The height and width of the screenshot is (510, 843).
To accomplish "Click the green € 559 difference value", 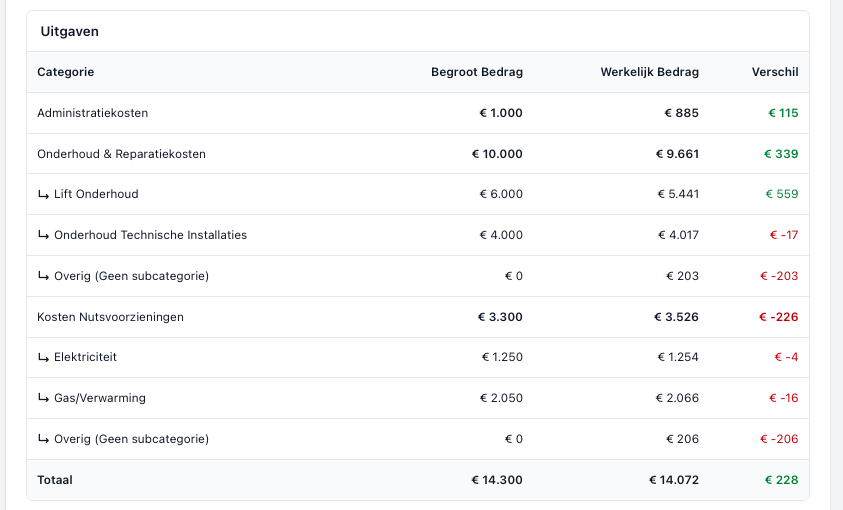I will click(x=782, y=194).
